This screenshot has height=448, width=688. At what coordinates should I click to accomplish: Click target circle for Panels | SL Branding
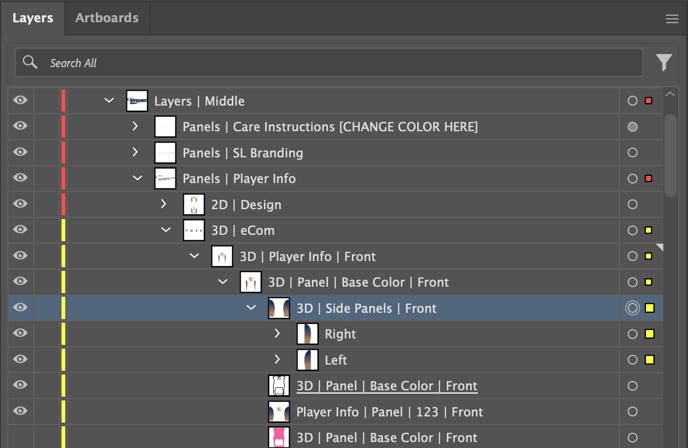click(632, 153)
